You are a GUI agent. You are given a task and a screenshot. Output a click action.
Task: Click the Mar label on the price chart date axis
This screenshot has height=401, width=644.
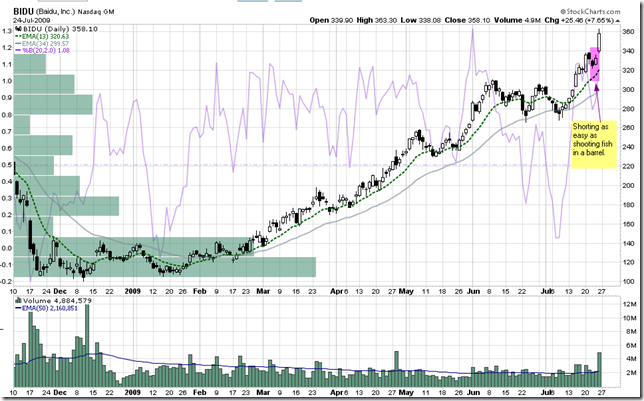(263, 291)
